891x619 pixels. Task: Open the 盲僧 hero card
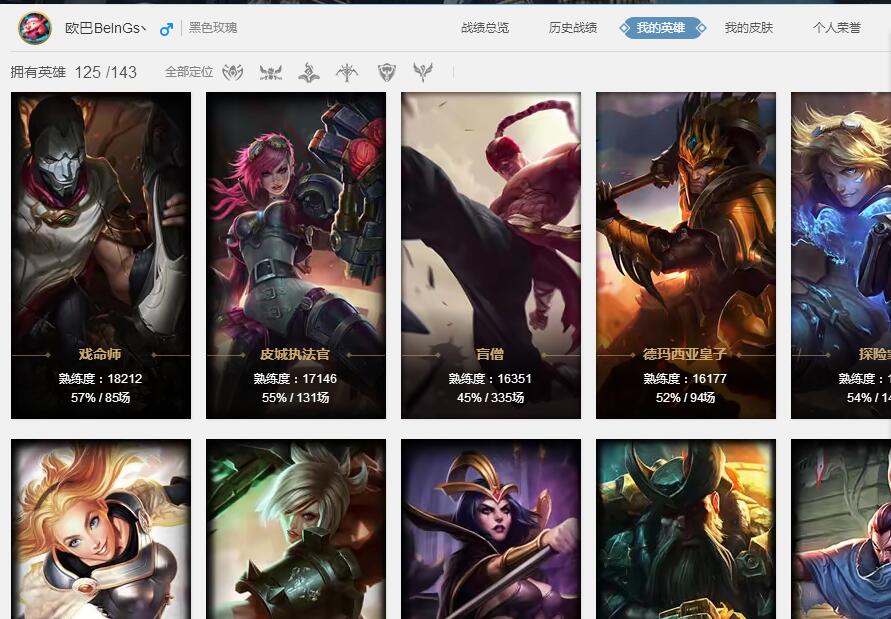point(491,255)
